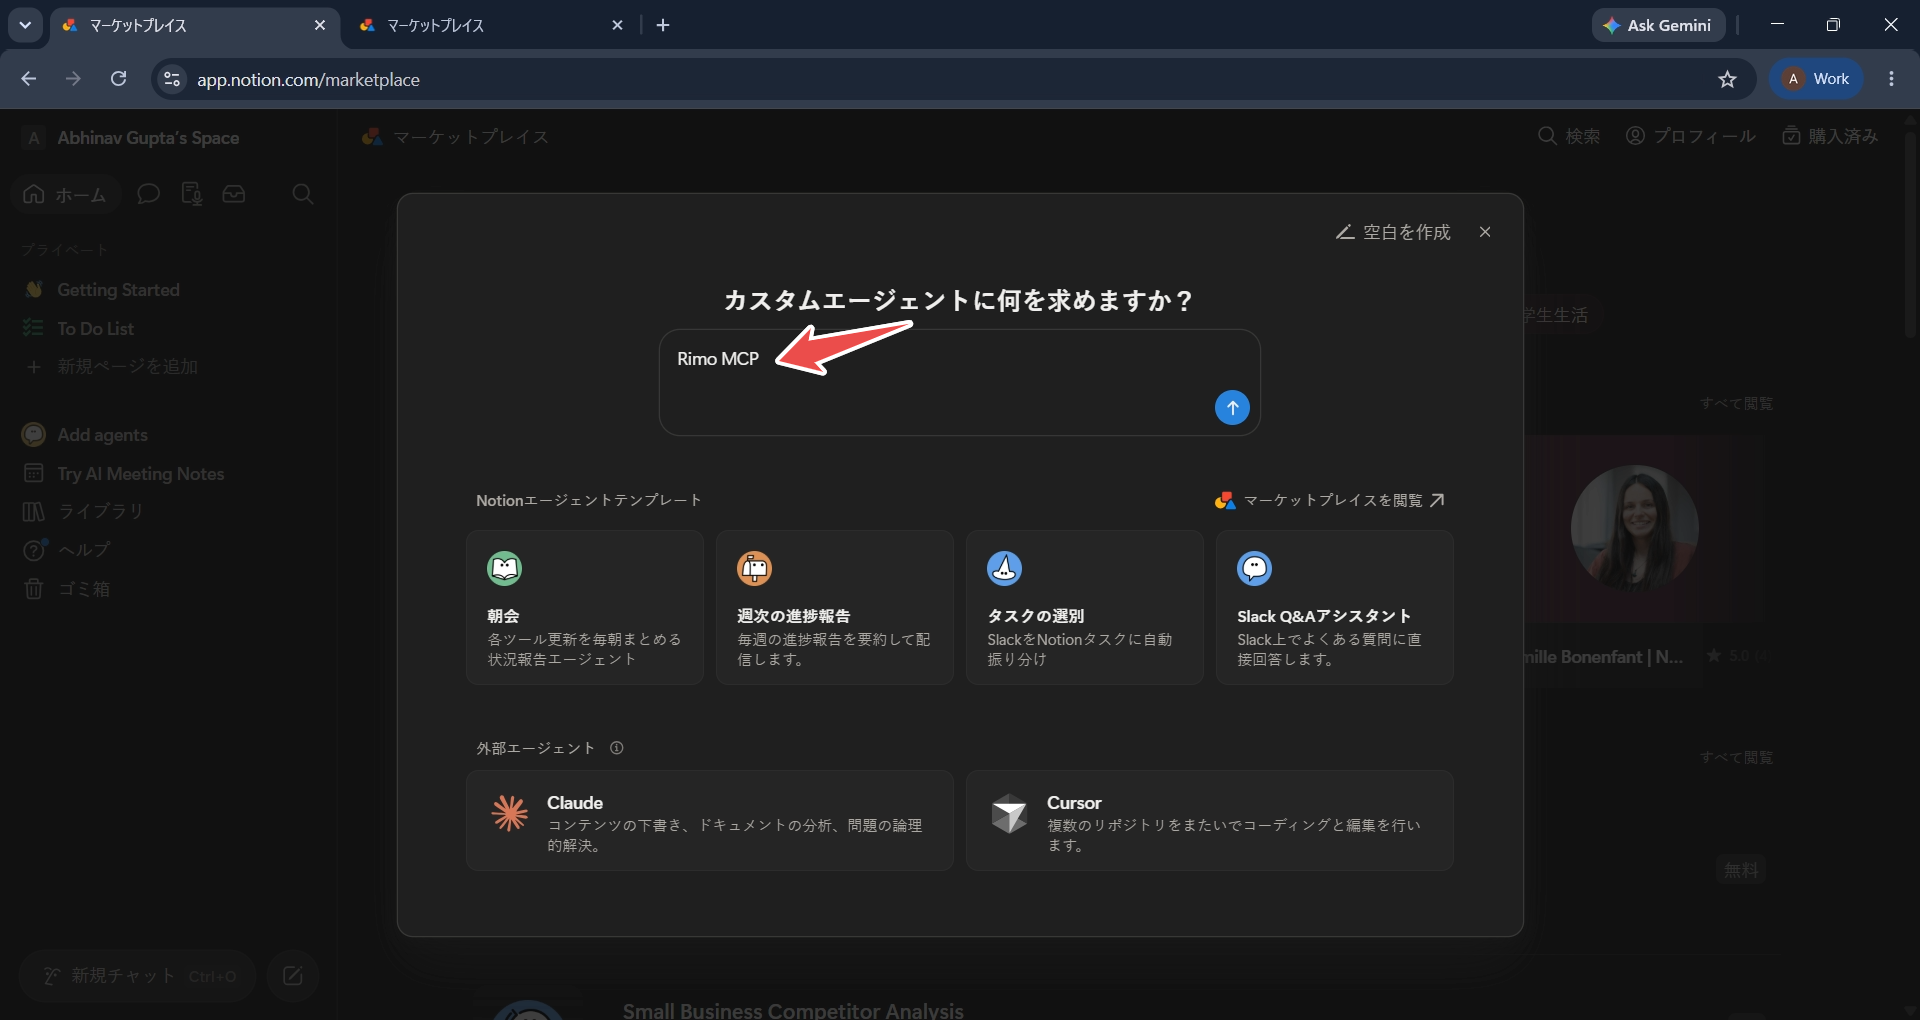Click the page scrollbar on the right edge
Viewport: 1920px width, 1020px height.
click(x=1910, y=235)
